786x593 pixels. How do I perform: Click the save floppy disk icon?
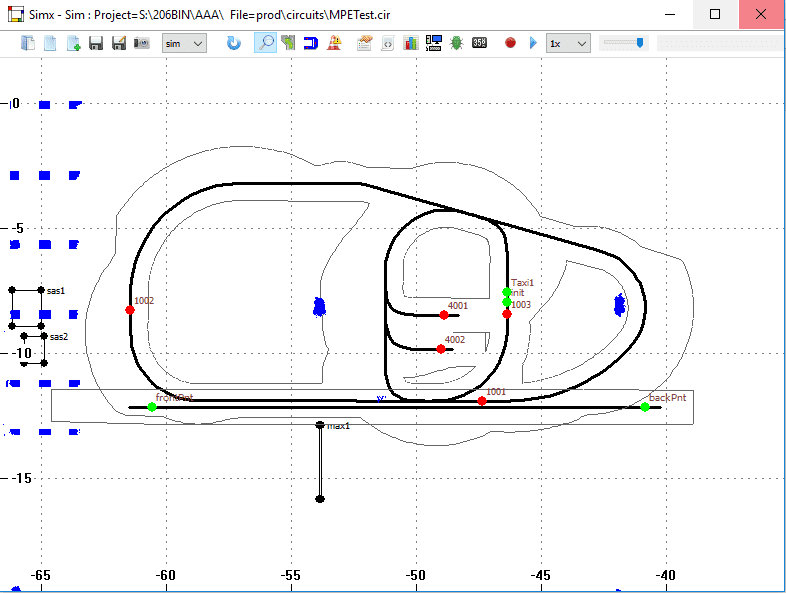(x=96, y=43)
